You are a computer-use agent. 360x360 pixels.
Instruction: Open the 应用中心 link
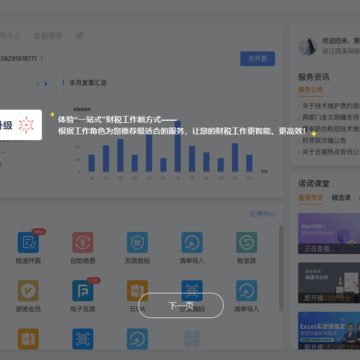(262, 214)
